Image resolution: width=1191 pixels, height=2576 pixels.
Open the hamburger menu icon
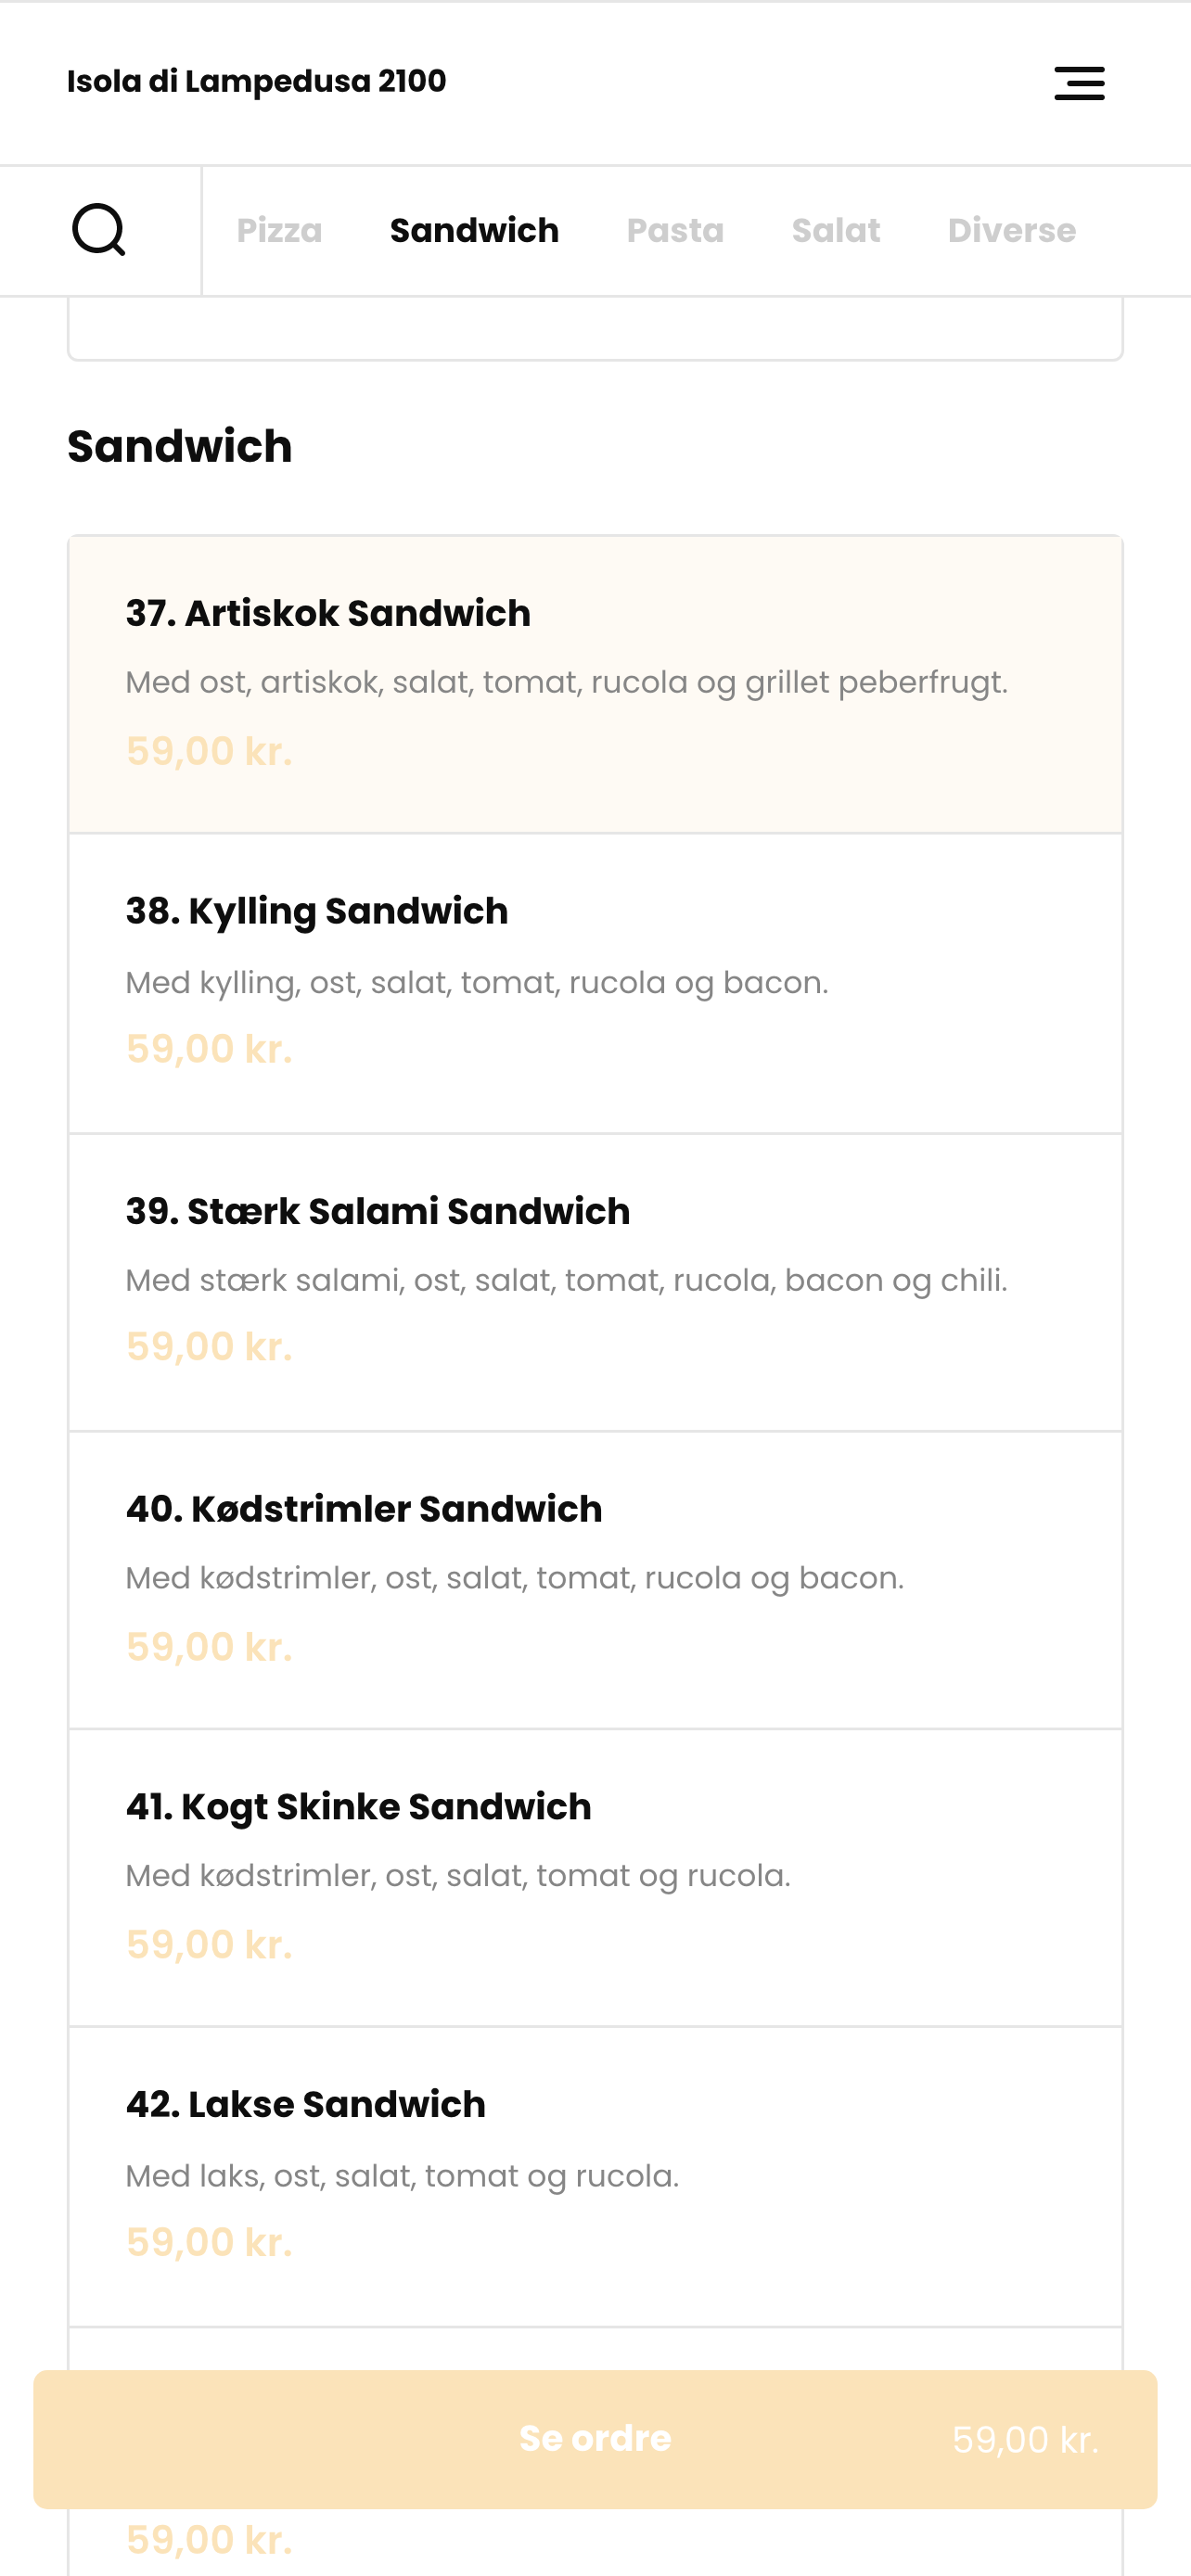tap(1079, 83)
